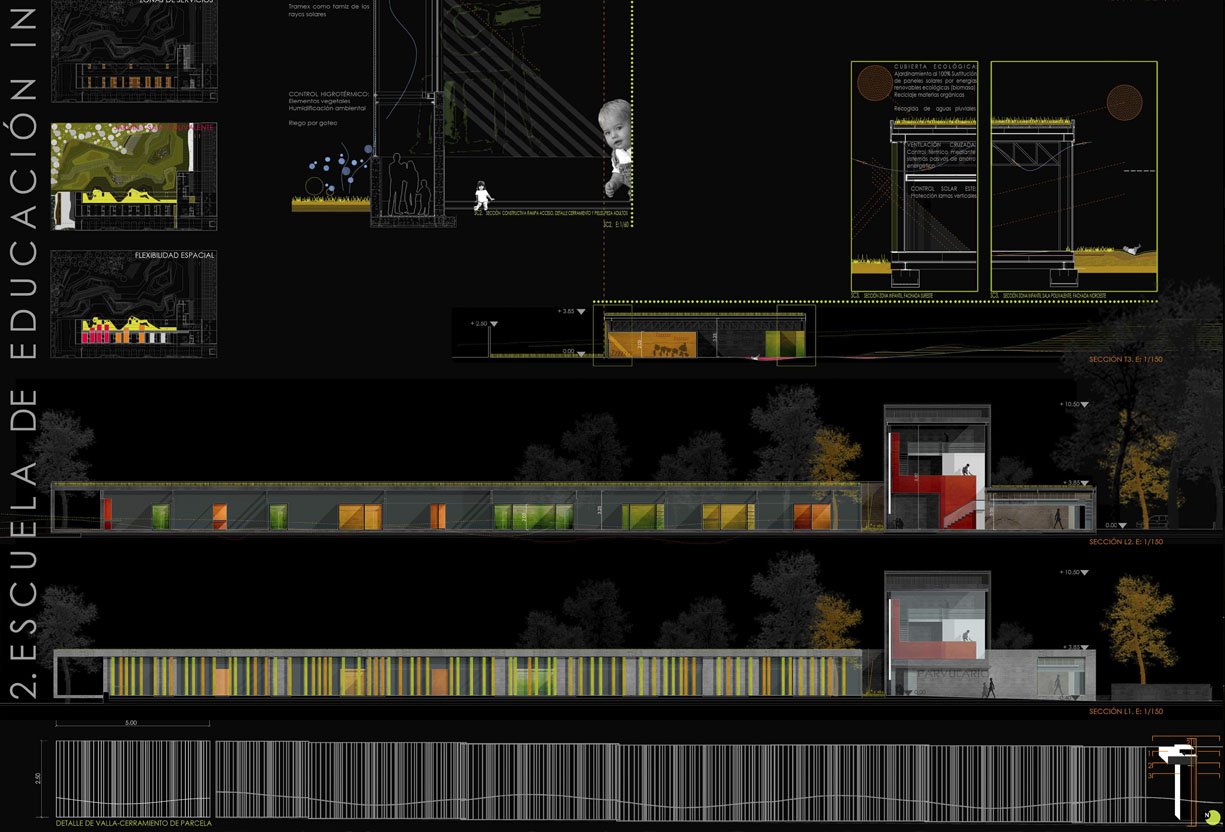The image size is (1225, 832).
Task: Click the Control Higrotérmico annotation heading
Action: click(x=328, y=93)
